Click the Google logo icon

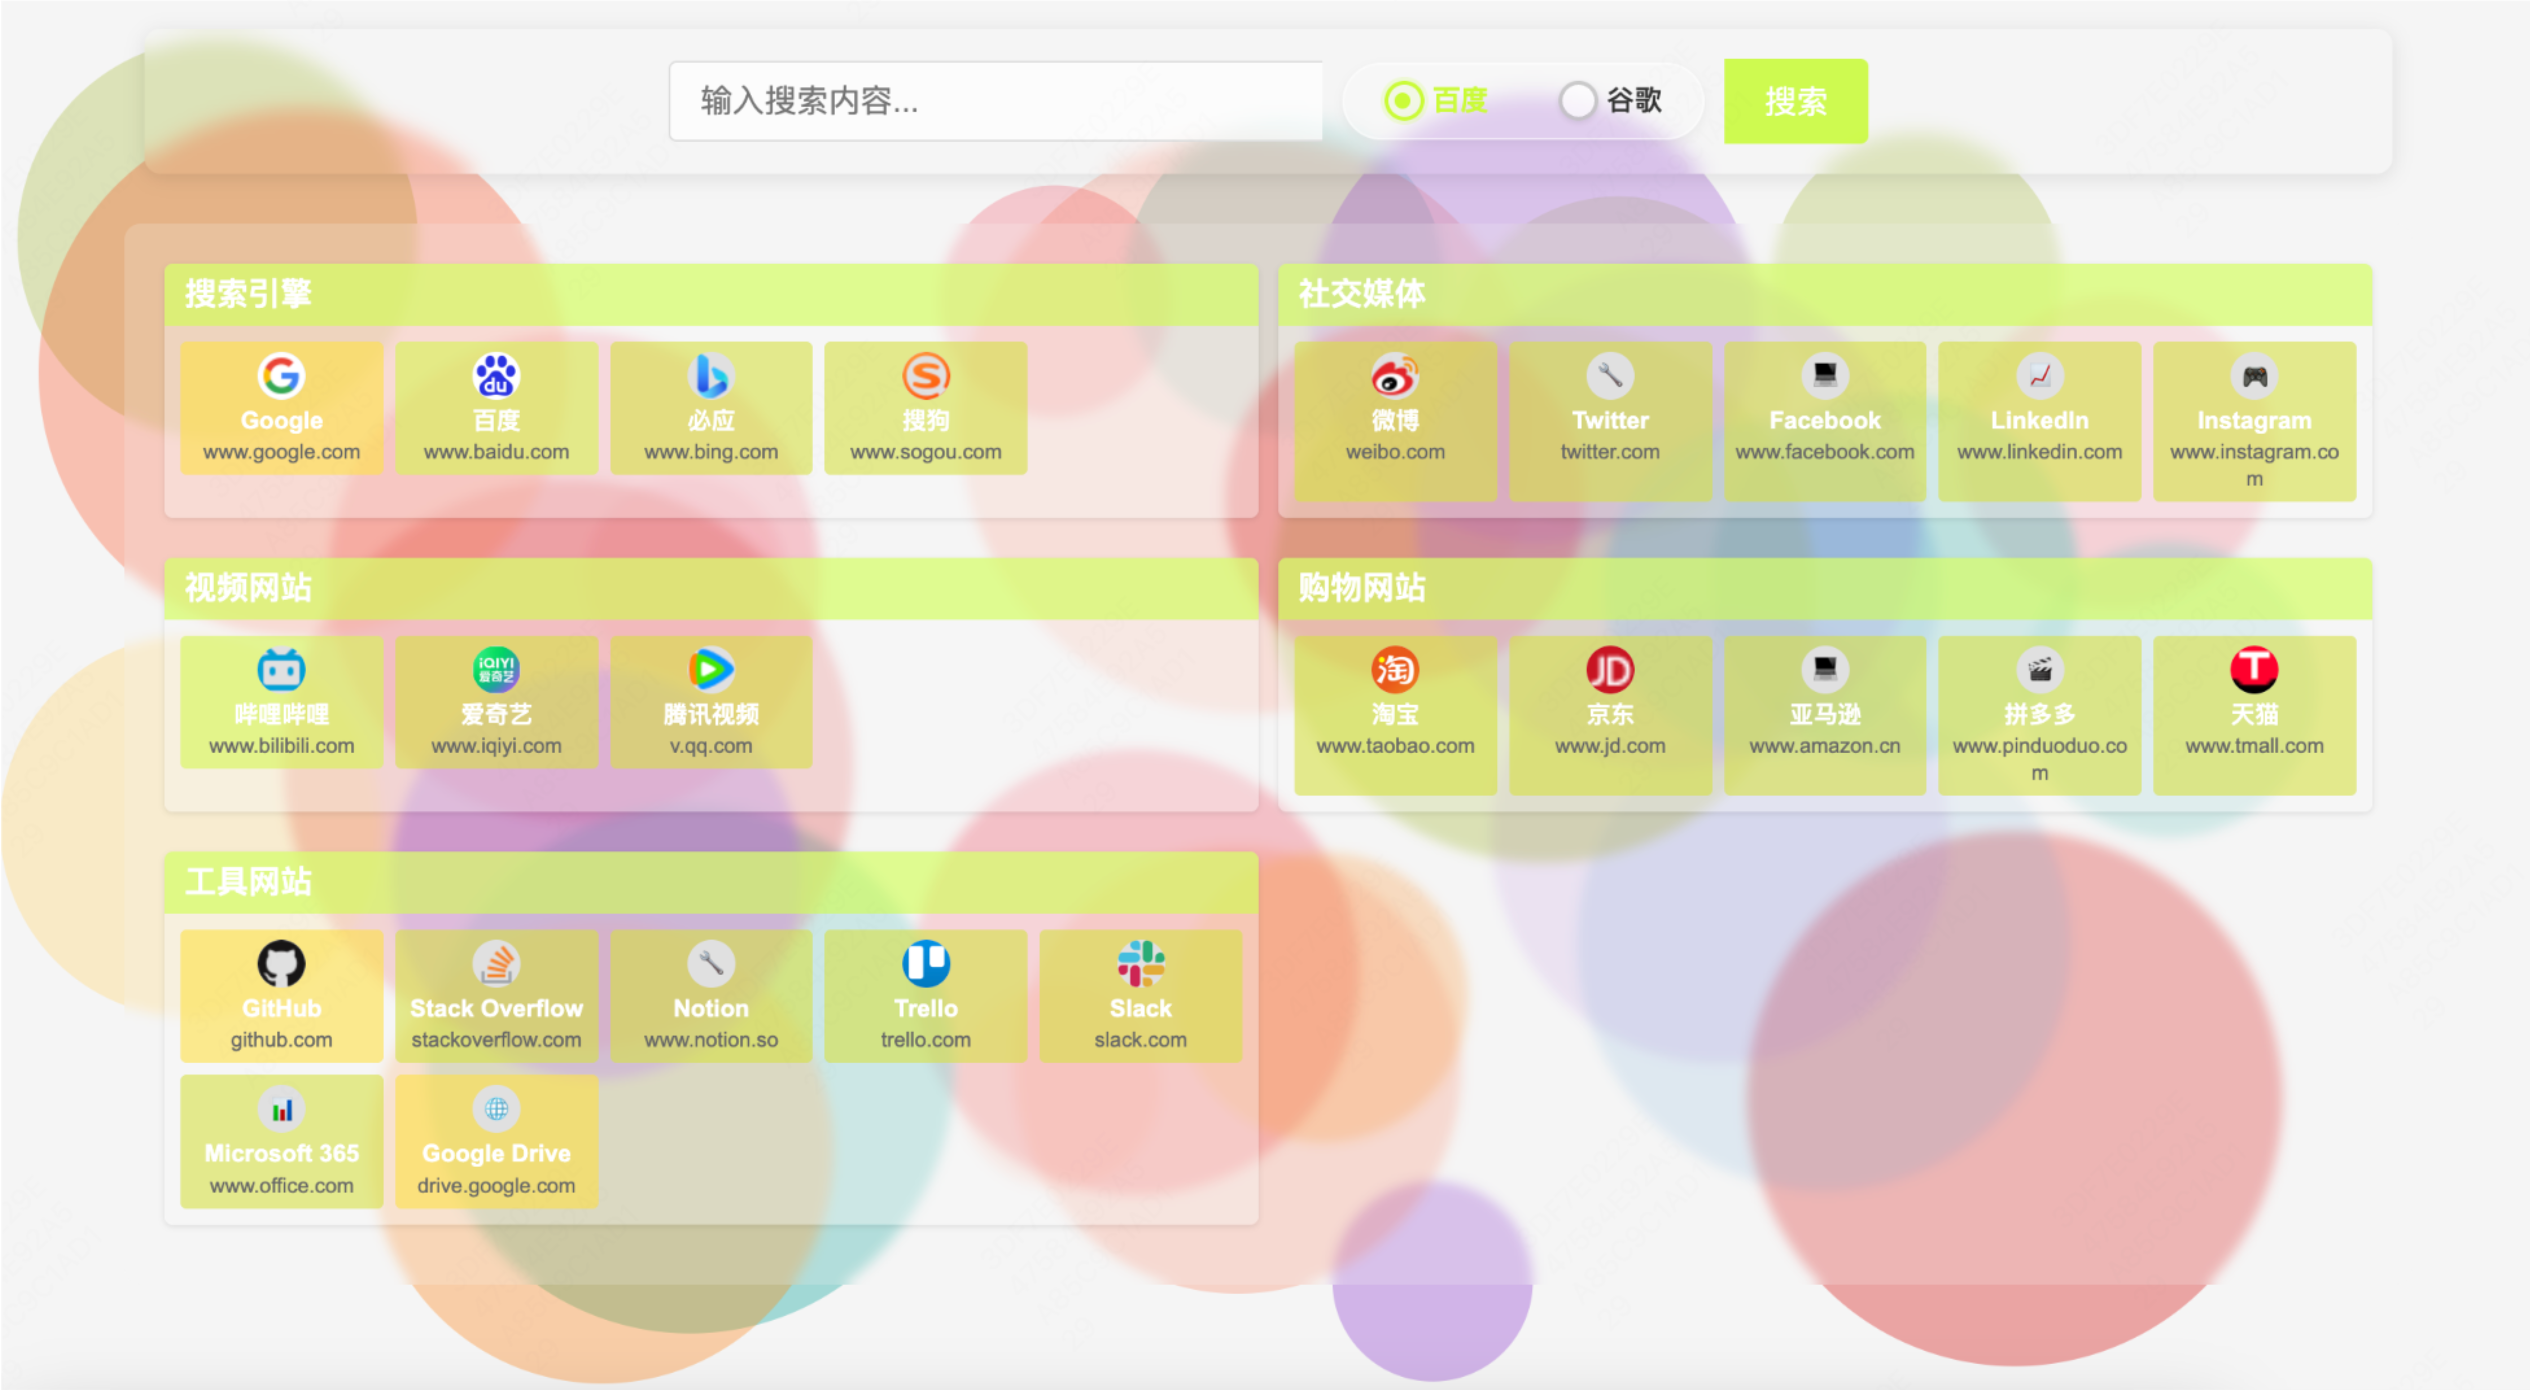tap(281, 376)
